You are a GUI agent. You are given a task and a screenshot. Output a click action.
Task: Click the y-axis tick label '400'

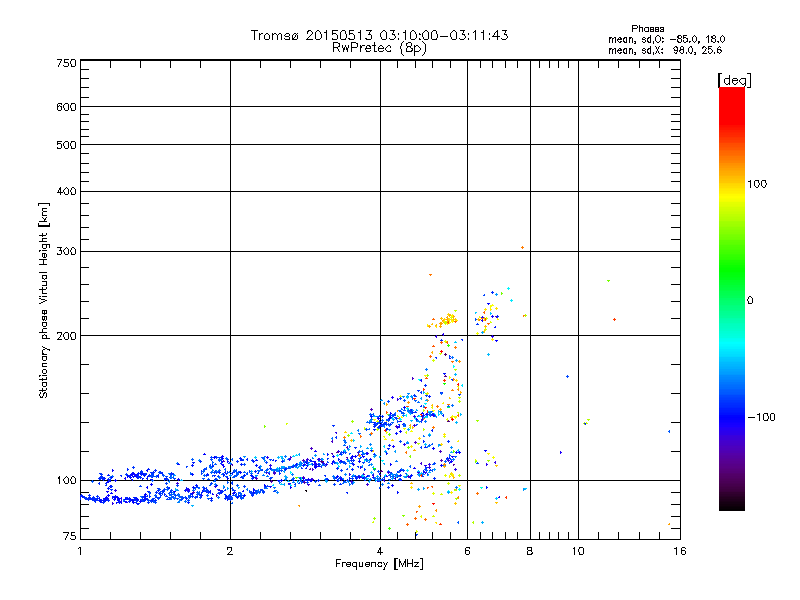[x=67, y=191]
